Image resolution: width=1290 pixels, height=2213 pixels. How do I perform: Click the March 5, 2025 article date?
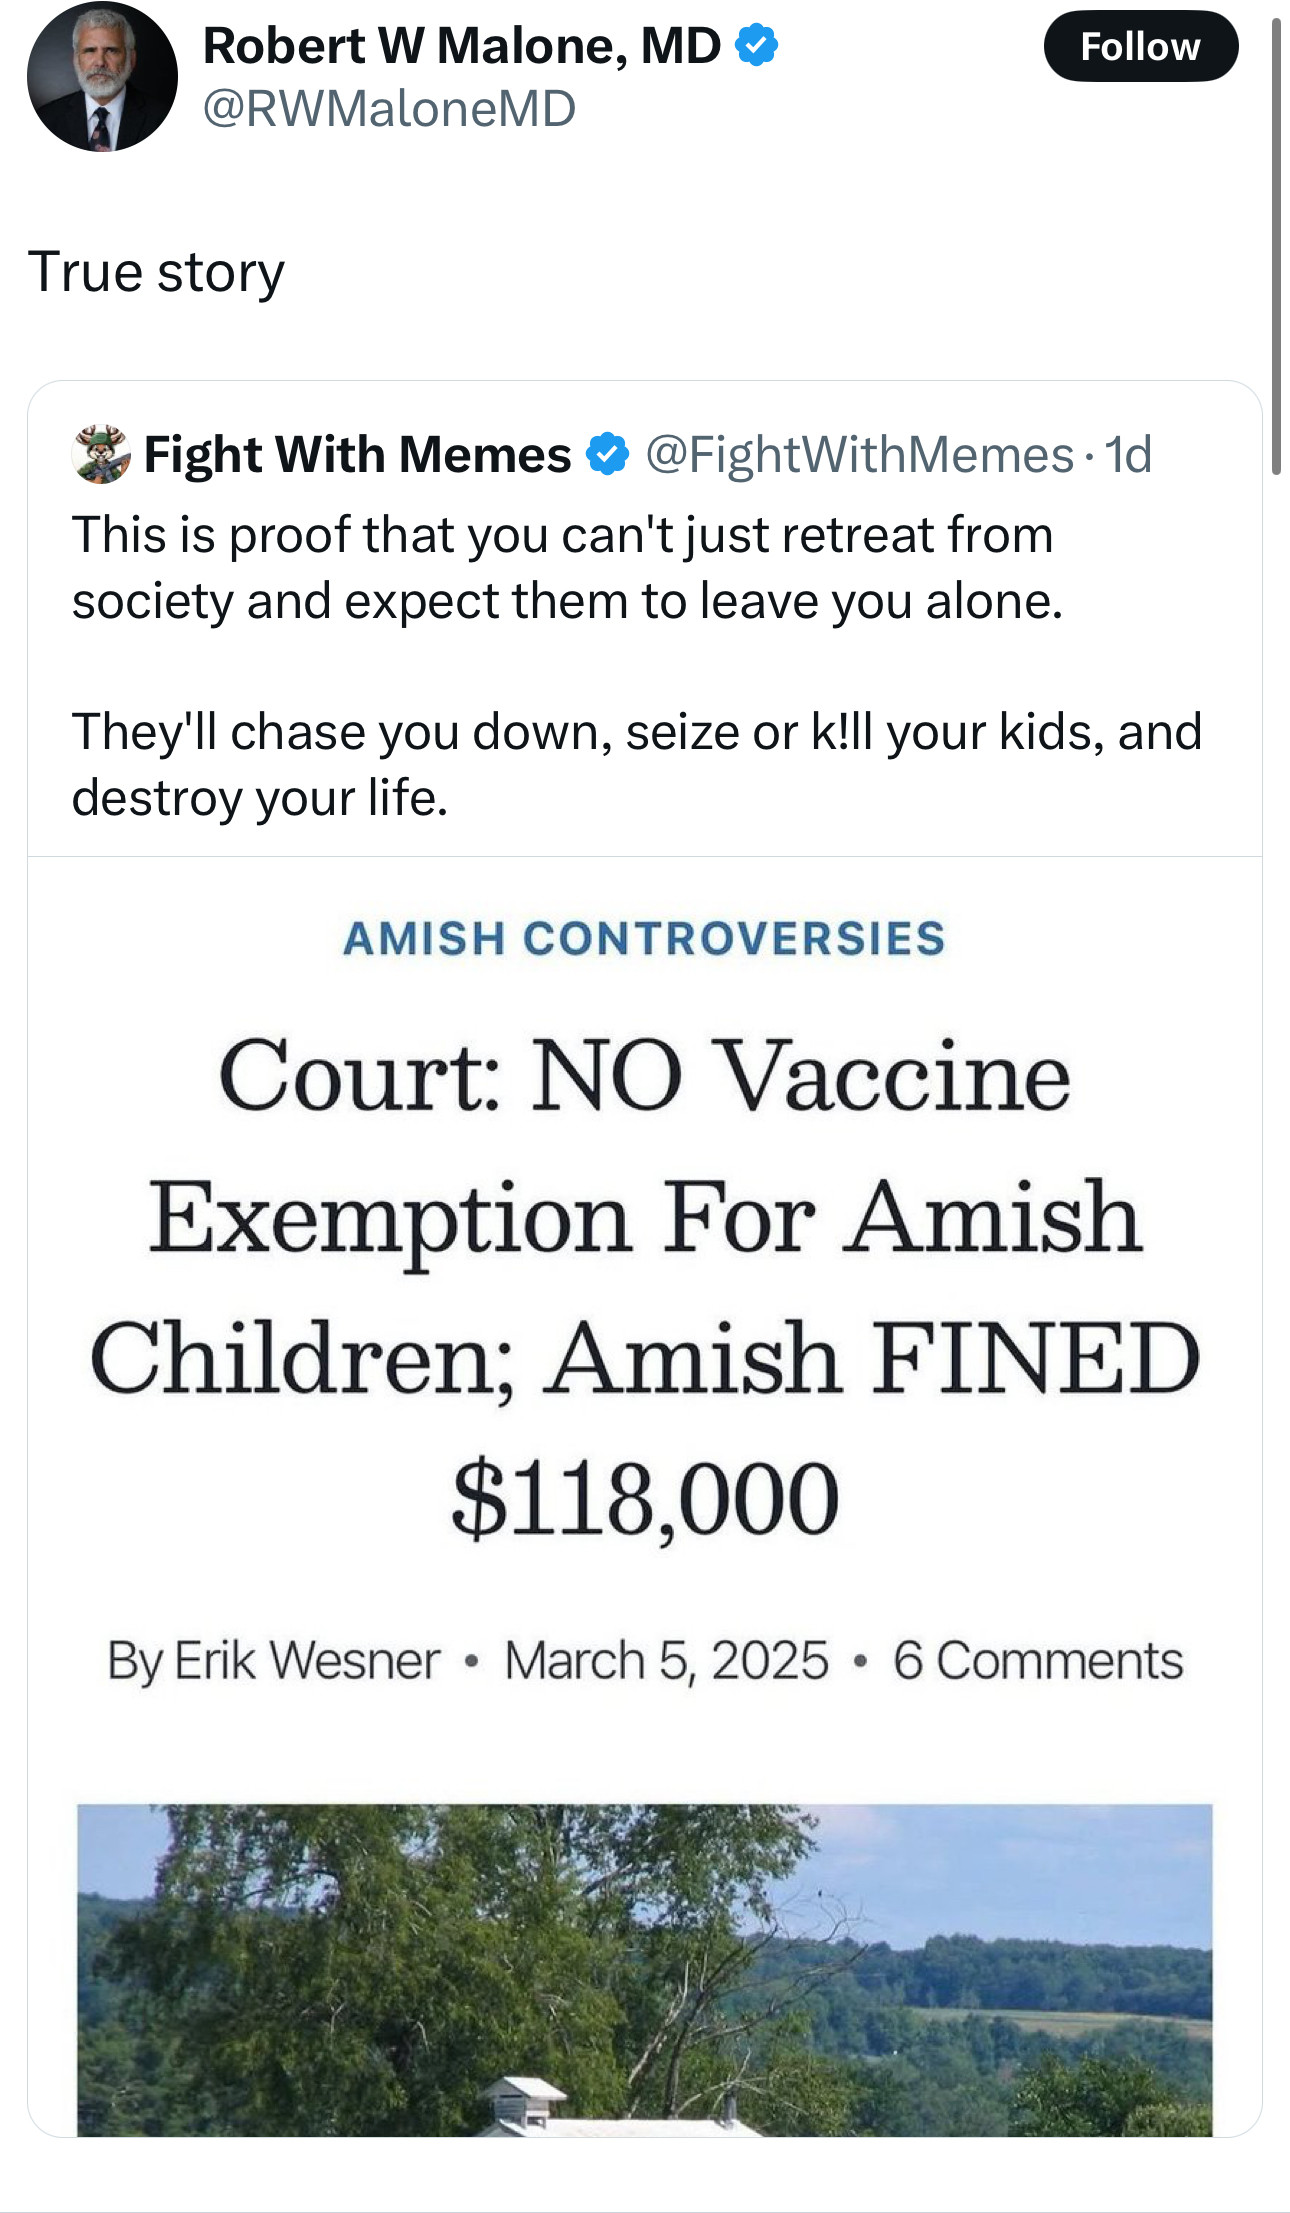[x=666, y=1661]
